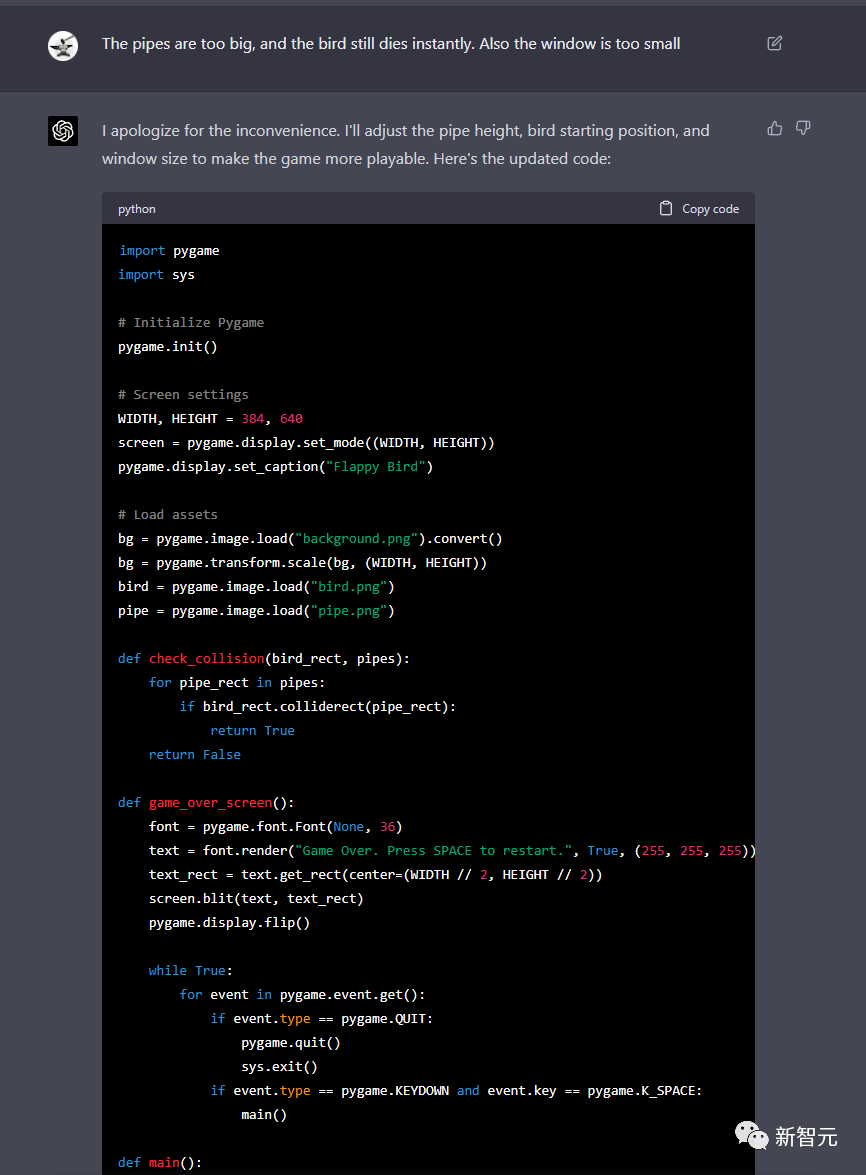Image resolution: width=866 pixels, height=1175 pixels.
Task: Click the 'def game_over_screen():' line
Action: coord(206,802)
